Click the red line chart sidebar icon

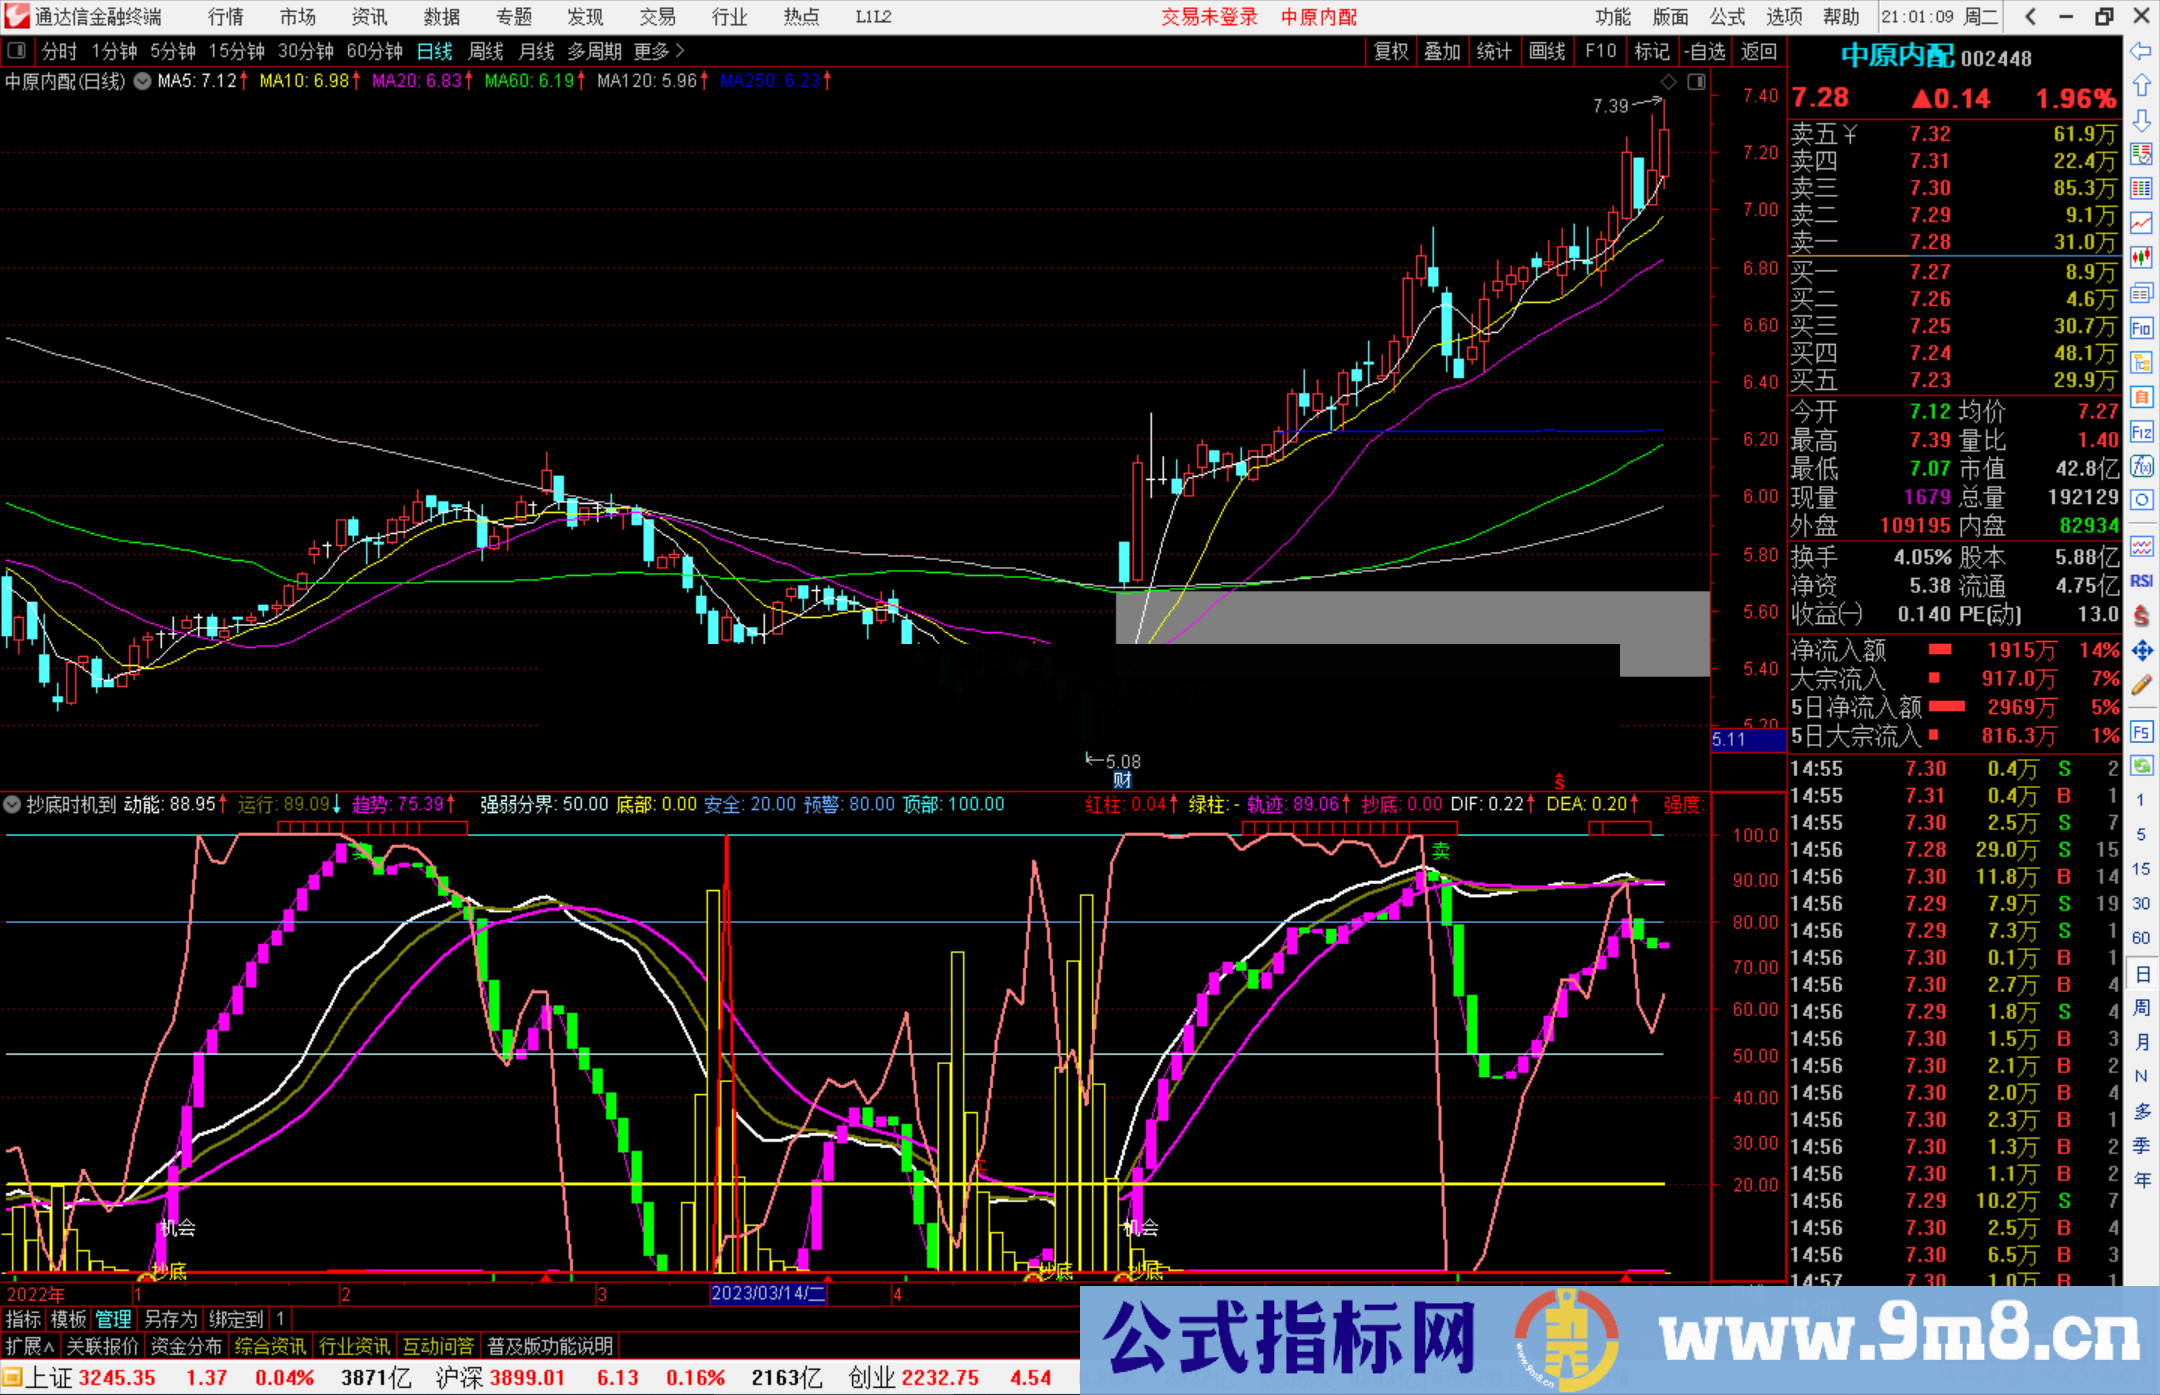point(2141,222)
